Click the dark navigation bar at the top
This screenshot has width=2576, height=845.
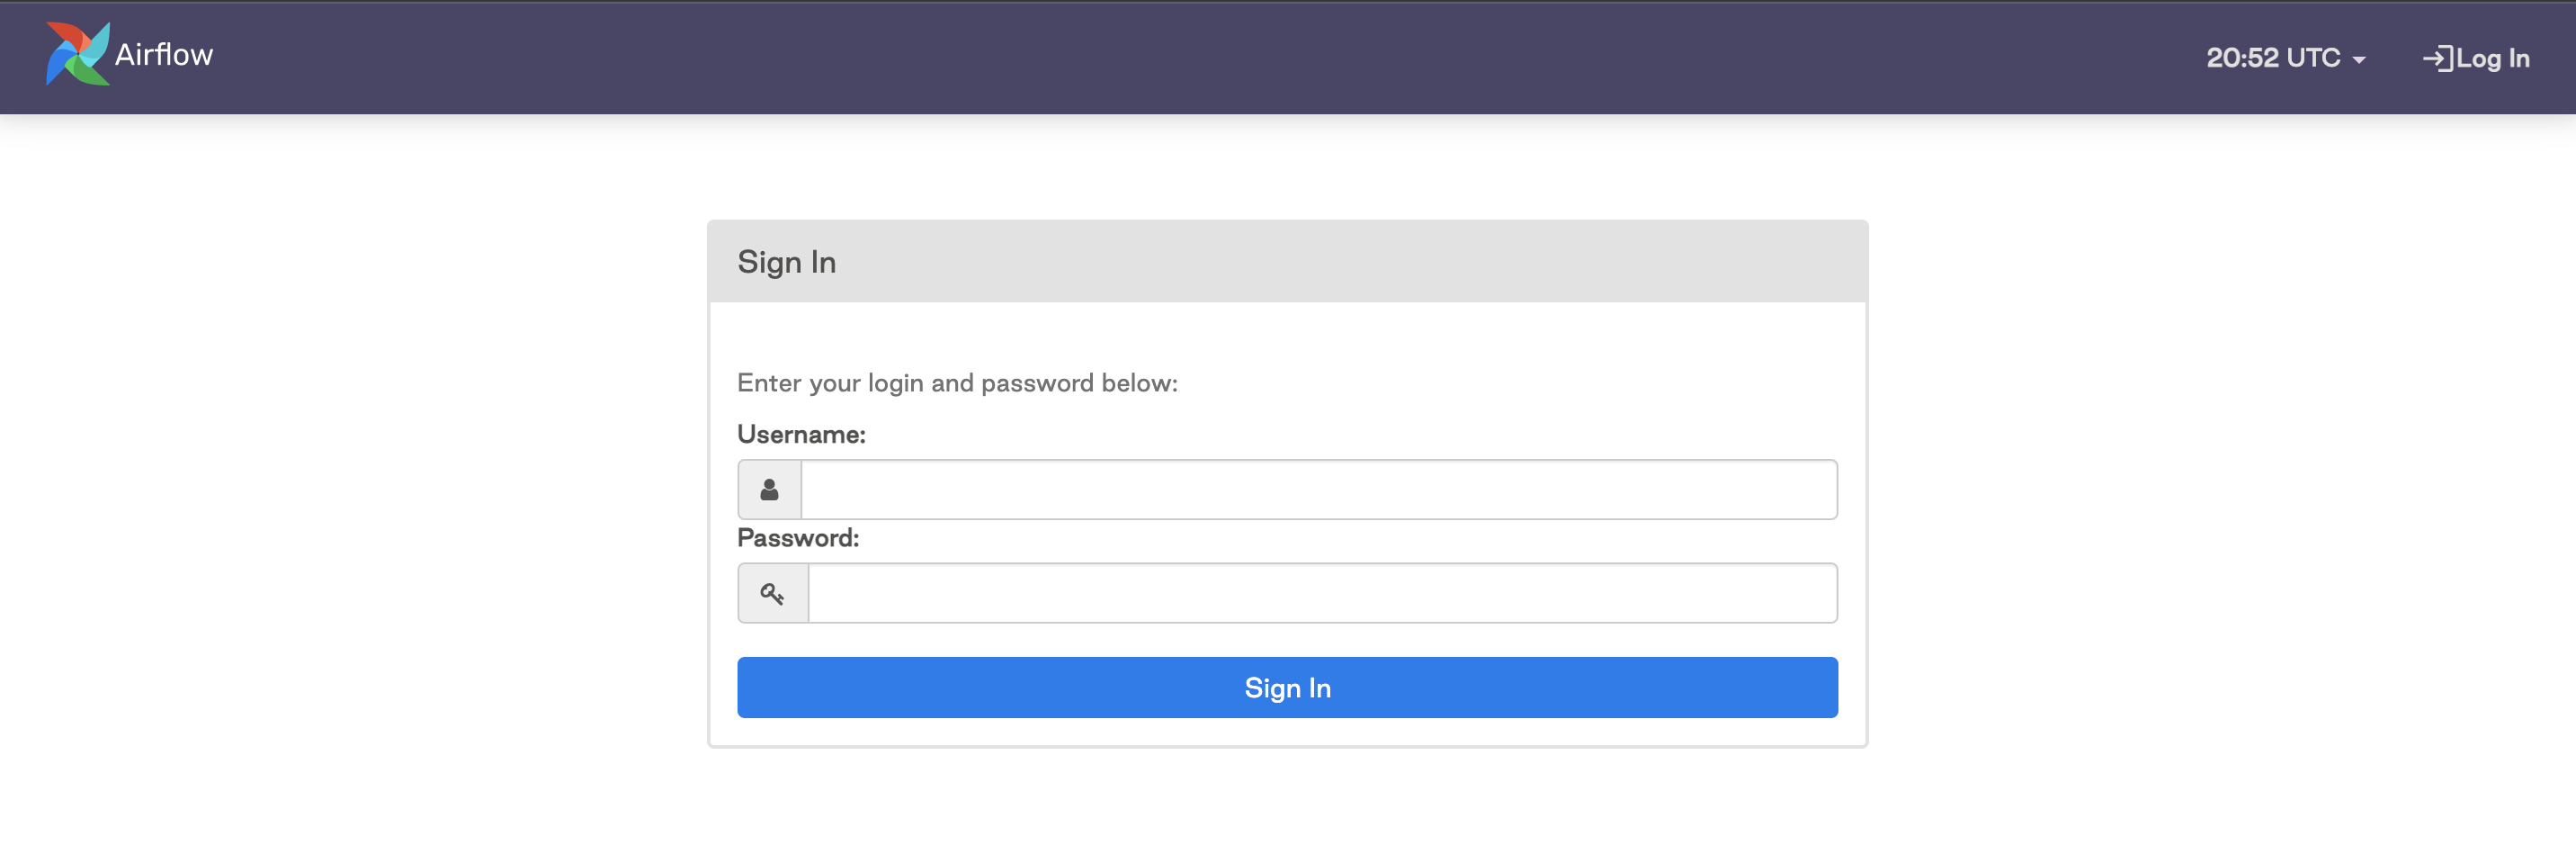coord(1288,57)
